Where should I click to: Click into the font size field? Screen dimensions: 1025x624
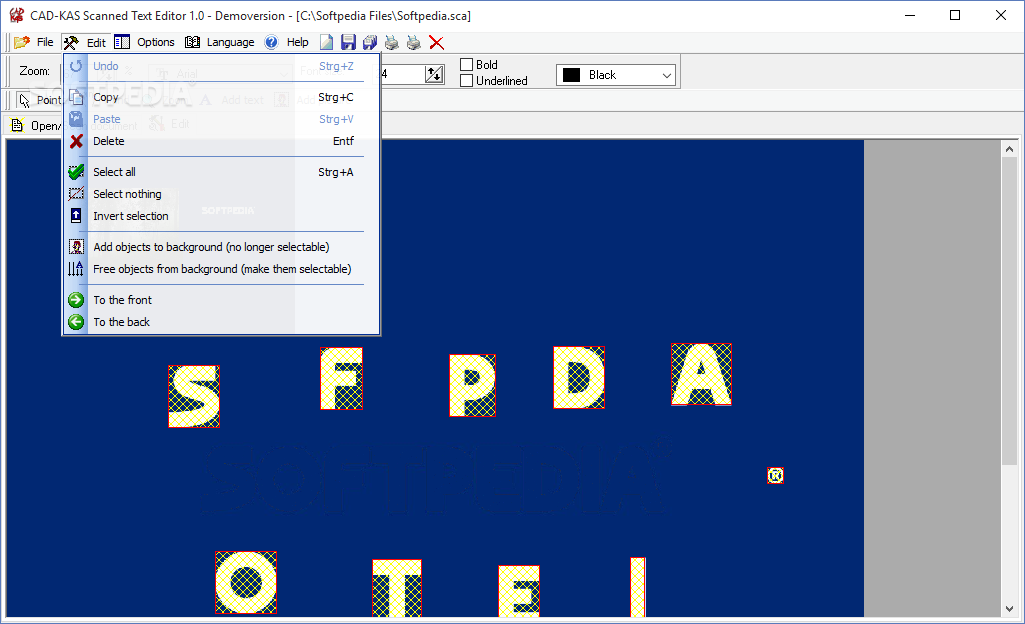tap(403, 74)
